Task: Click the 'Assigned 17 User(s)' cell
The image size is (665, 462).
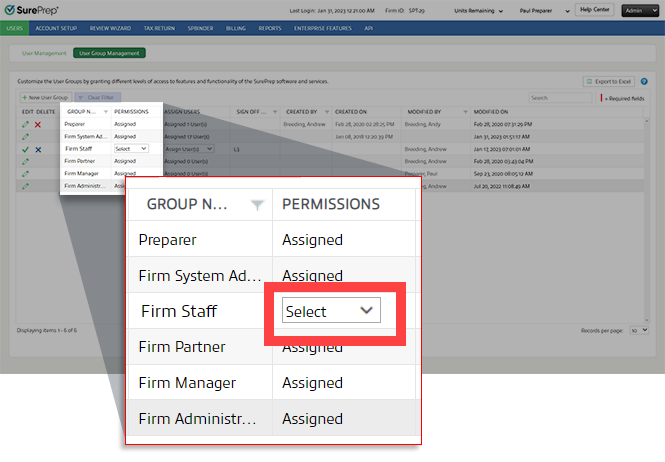Action: click(187, 137)
